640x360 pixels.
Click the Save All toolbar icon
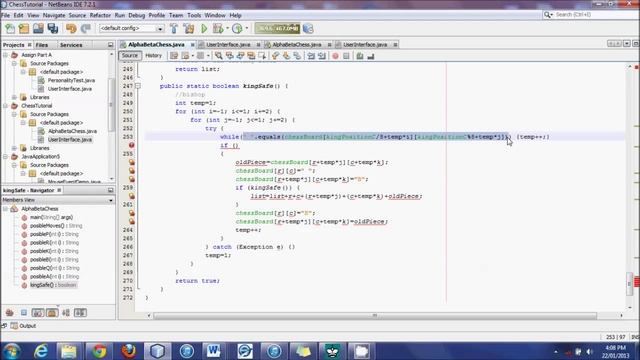point(53,28)
